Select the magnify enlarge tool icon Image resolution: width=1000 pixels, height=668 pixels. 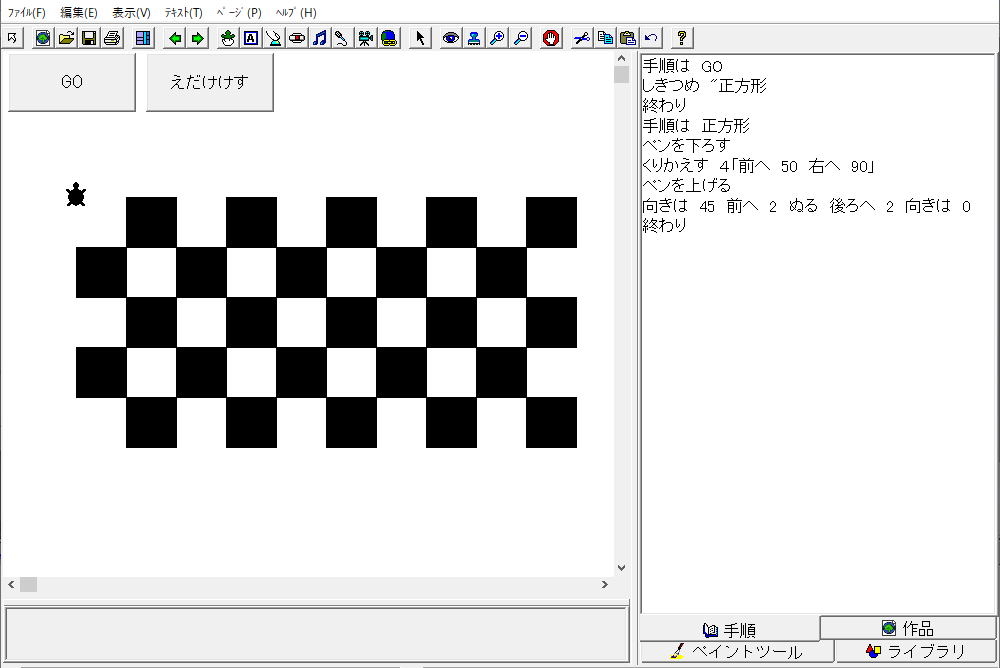click(497, 38)
